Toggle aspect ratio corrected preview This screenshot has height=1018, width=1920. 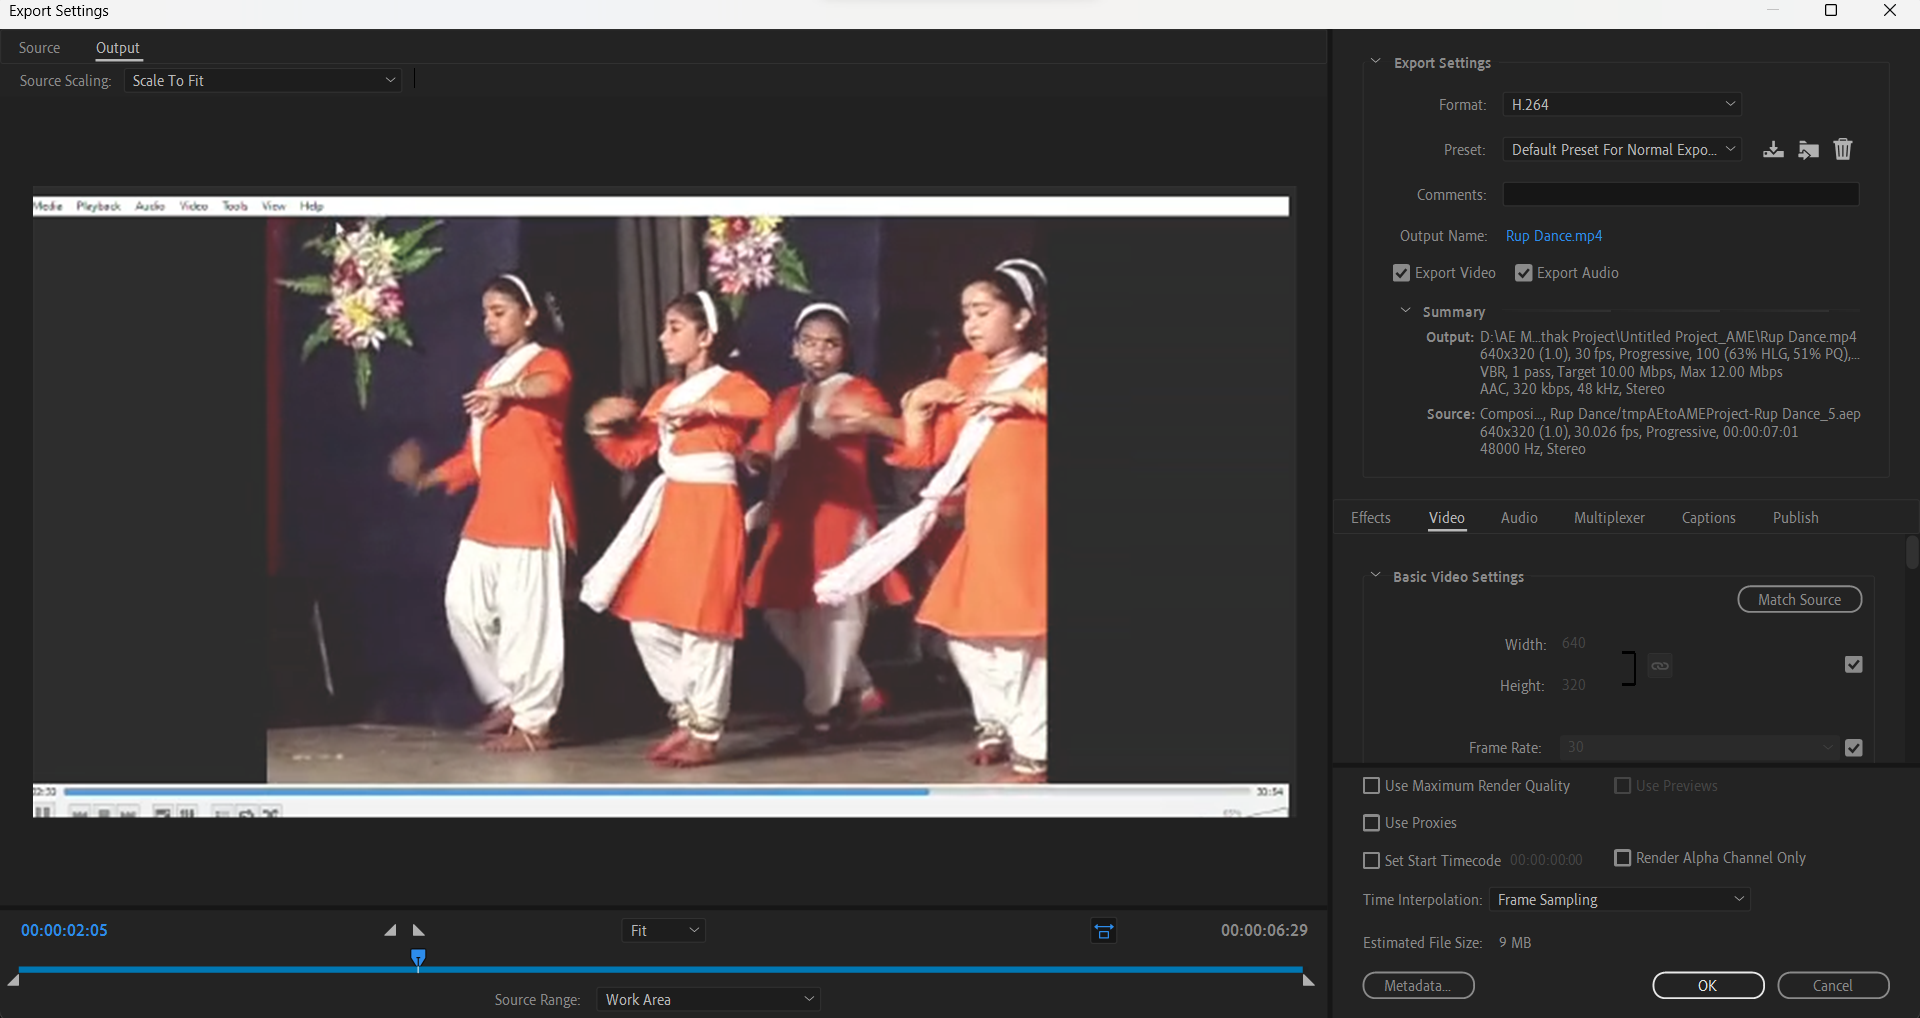(x=1104, y=930)
